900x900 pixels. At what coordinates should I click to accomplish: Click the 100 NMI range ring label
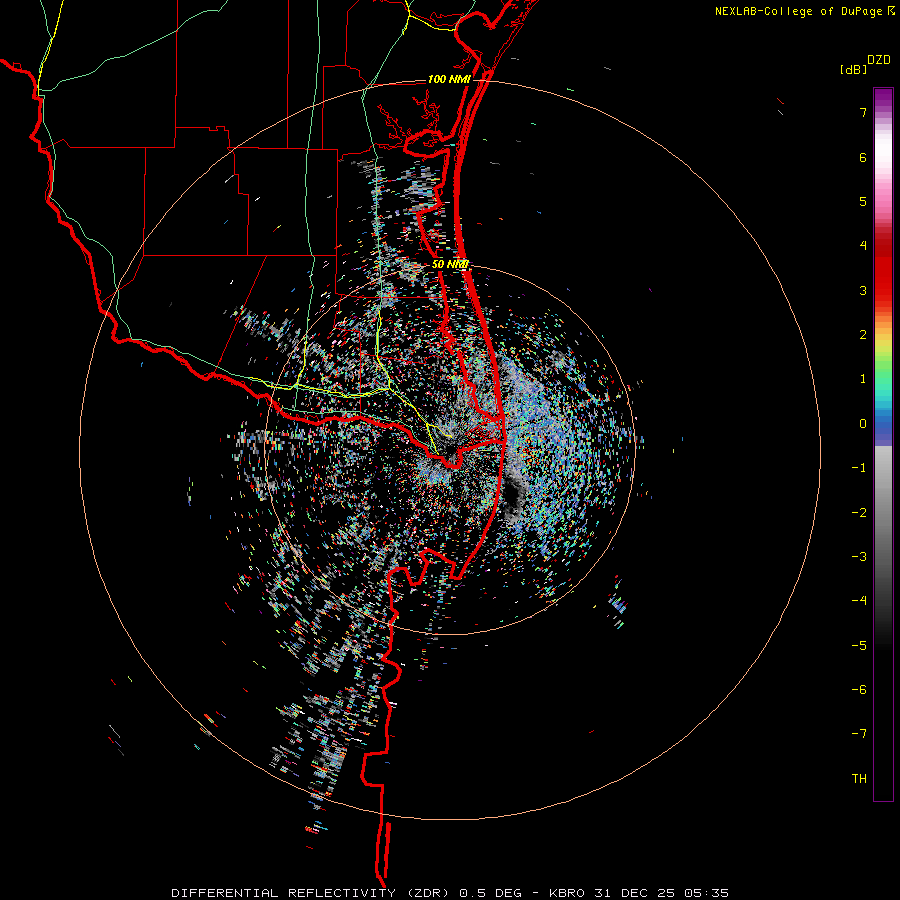[x=449, y=79]
